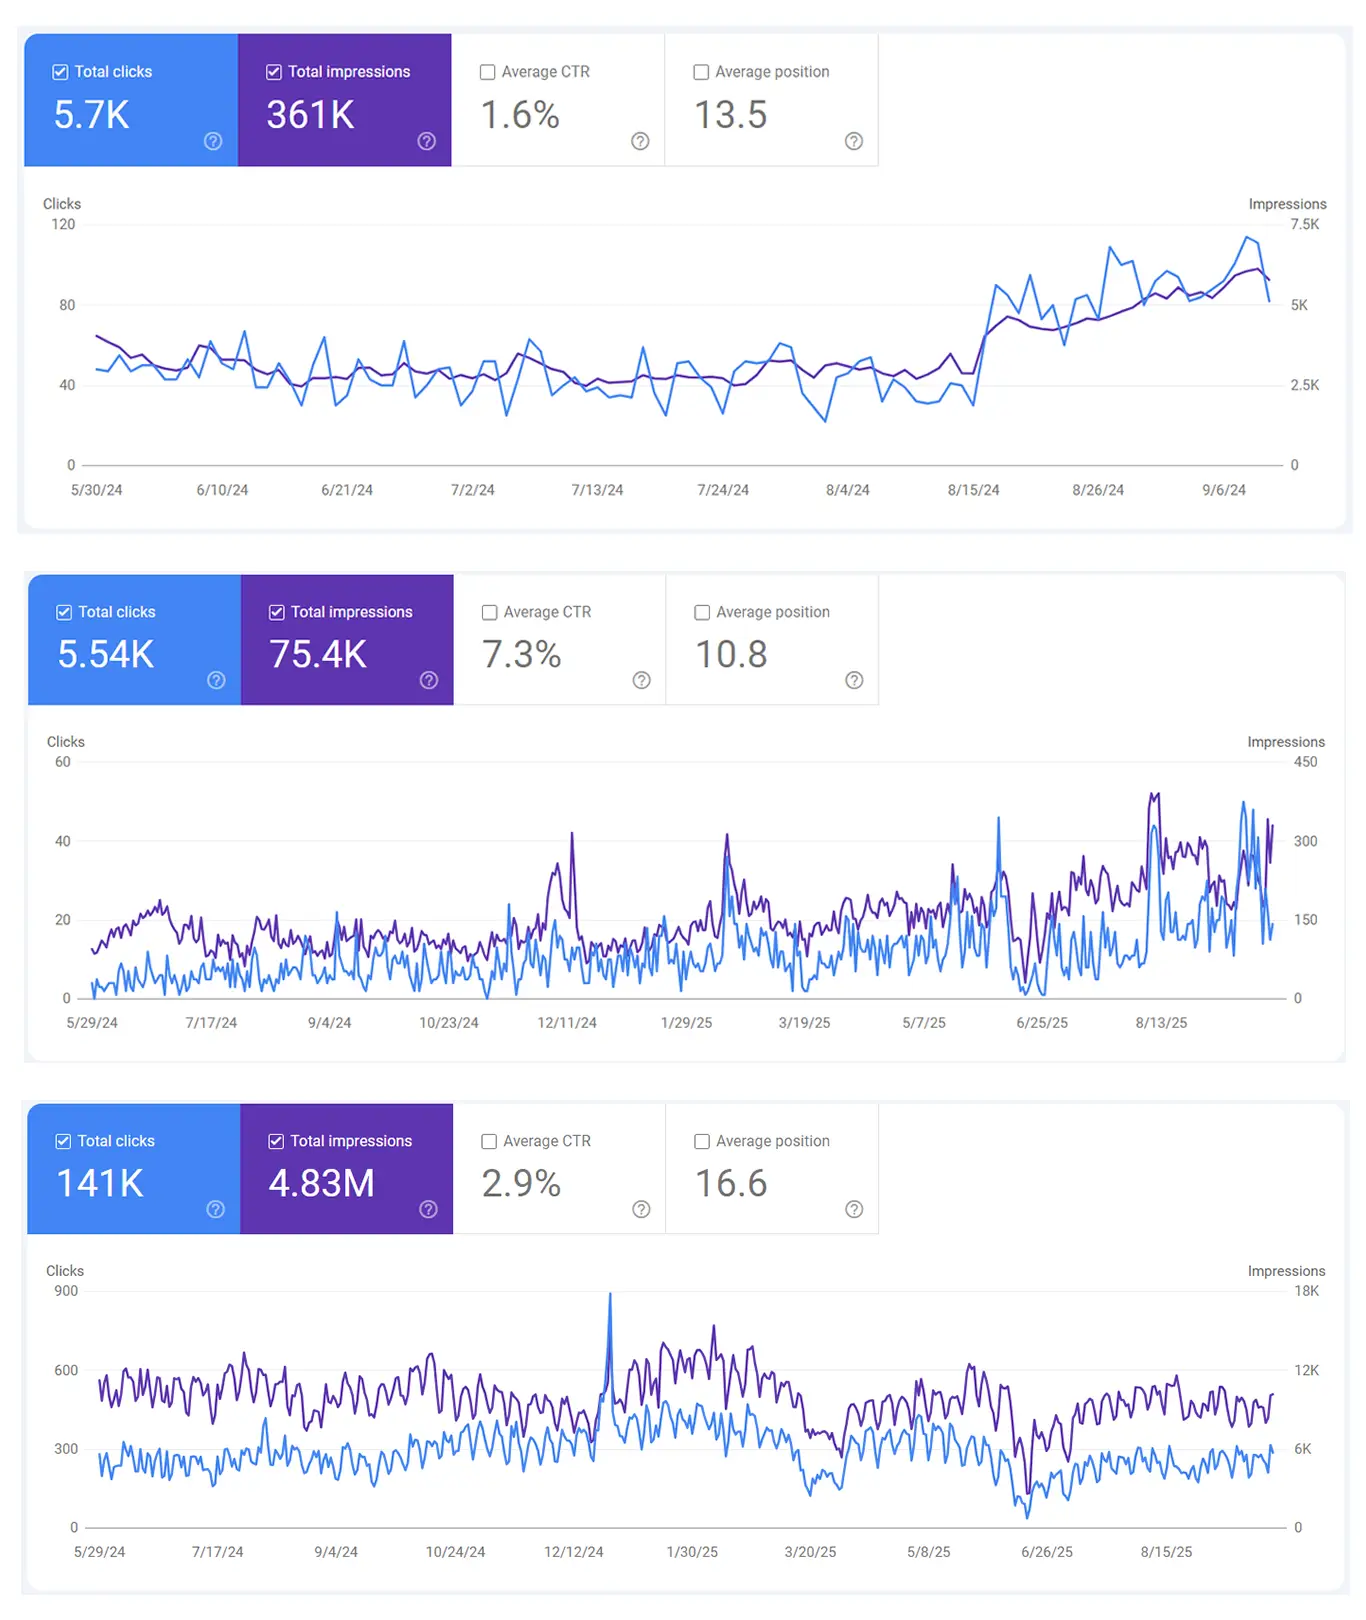Open help icon on 13.5 Average position card
This screenshot has height=1620, width=1366.
click(x=854, y=141)
